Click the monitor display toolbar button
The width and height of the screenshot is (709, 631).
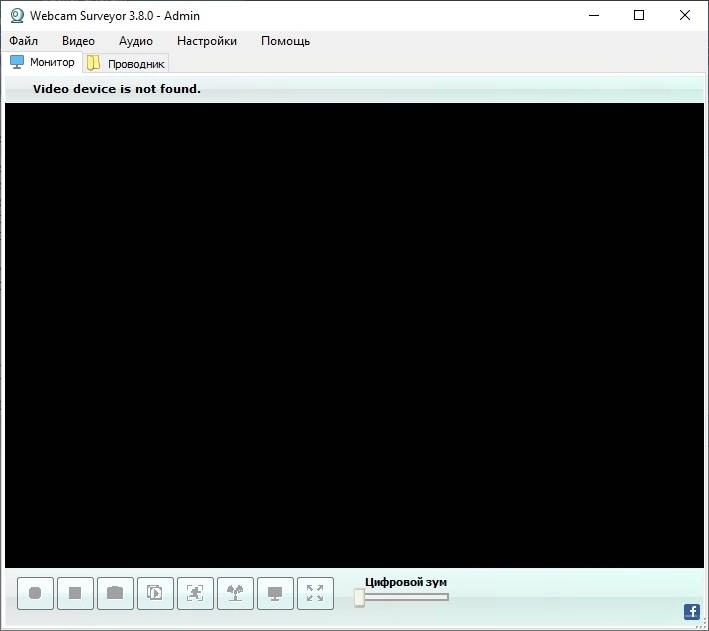(275, 593)
